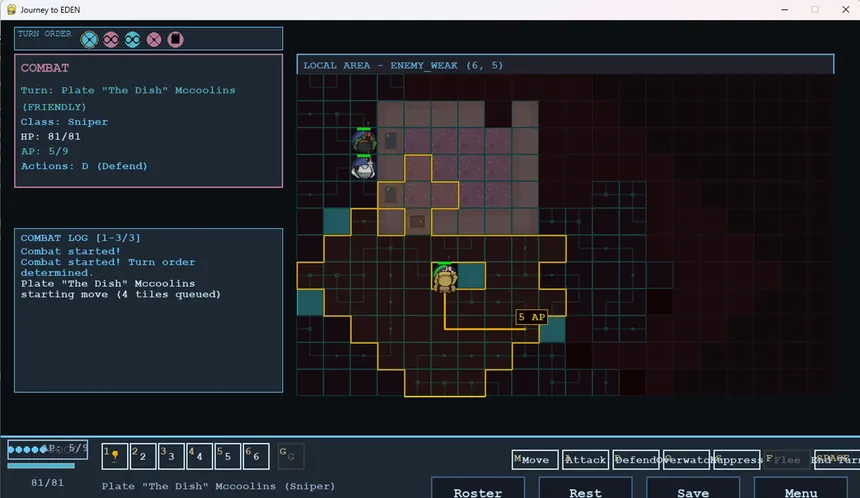Click the TURN ORDER label
Screen dimensions: 860x498
point(44,34)
